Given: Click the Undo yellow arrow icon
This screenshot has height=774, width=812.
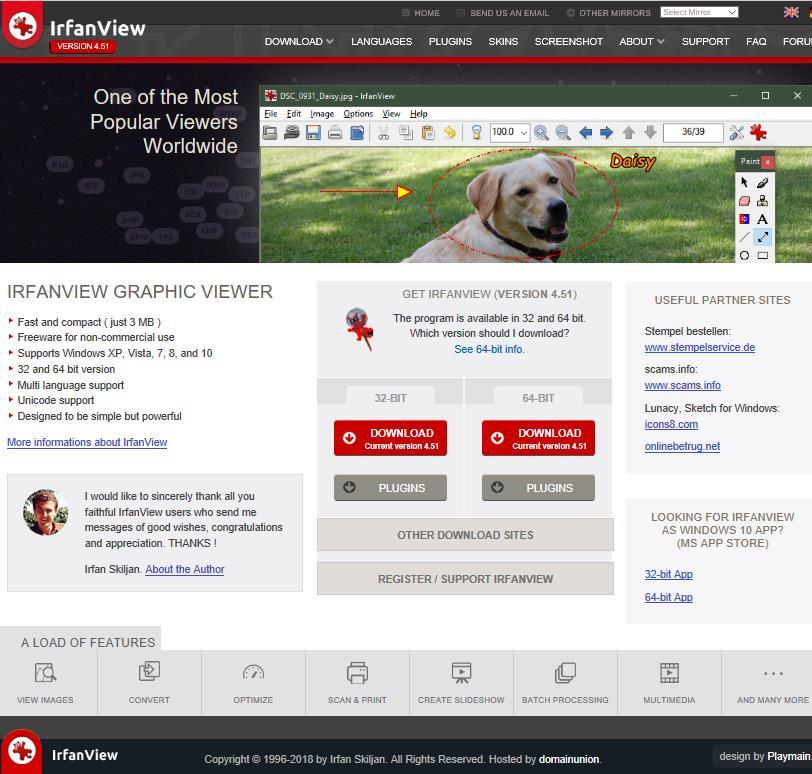Looking at the screenshot, I should pyautogui.click(x=450, y=133).
